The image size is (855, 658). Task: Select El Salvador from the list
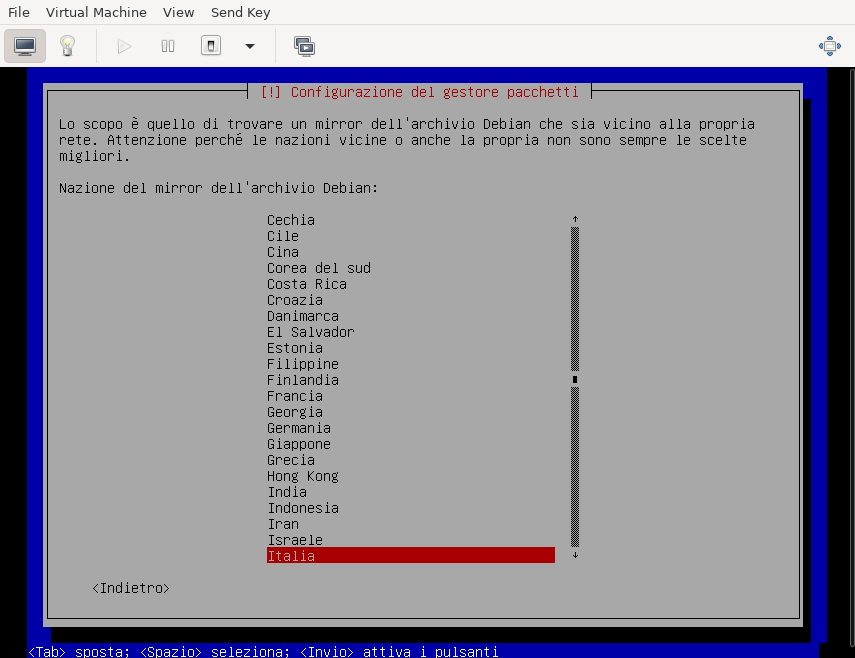tap(411, 332)
